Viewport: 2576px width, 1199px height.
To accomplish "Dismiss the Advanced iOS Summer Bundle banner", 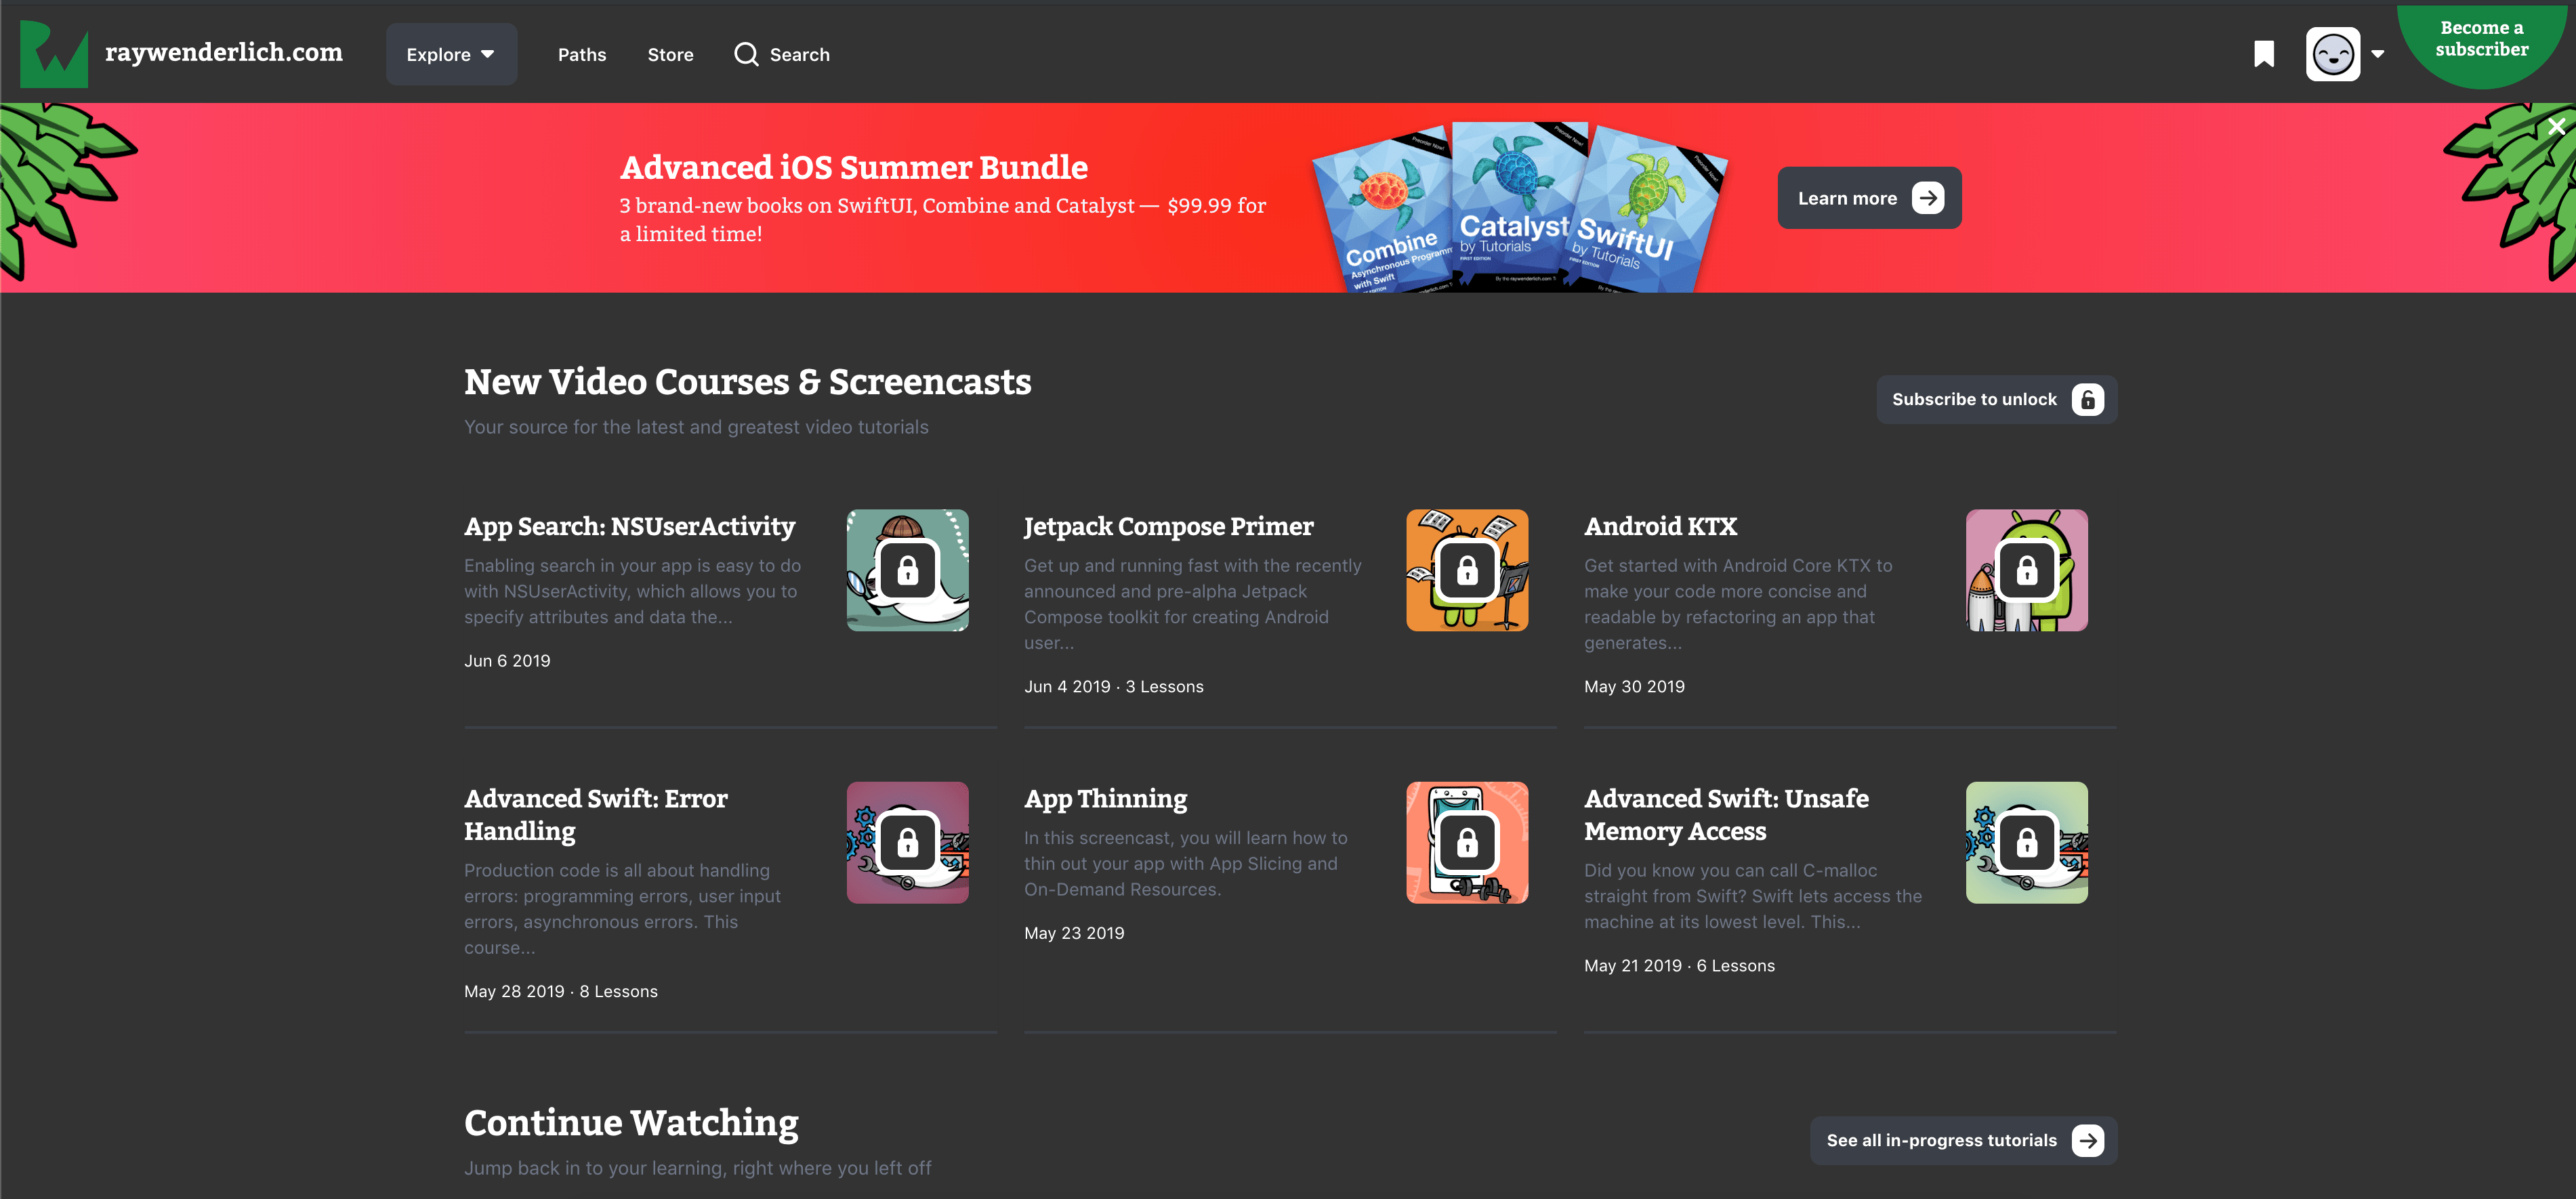I will click(x=2556, y=127).
